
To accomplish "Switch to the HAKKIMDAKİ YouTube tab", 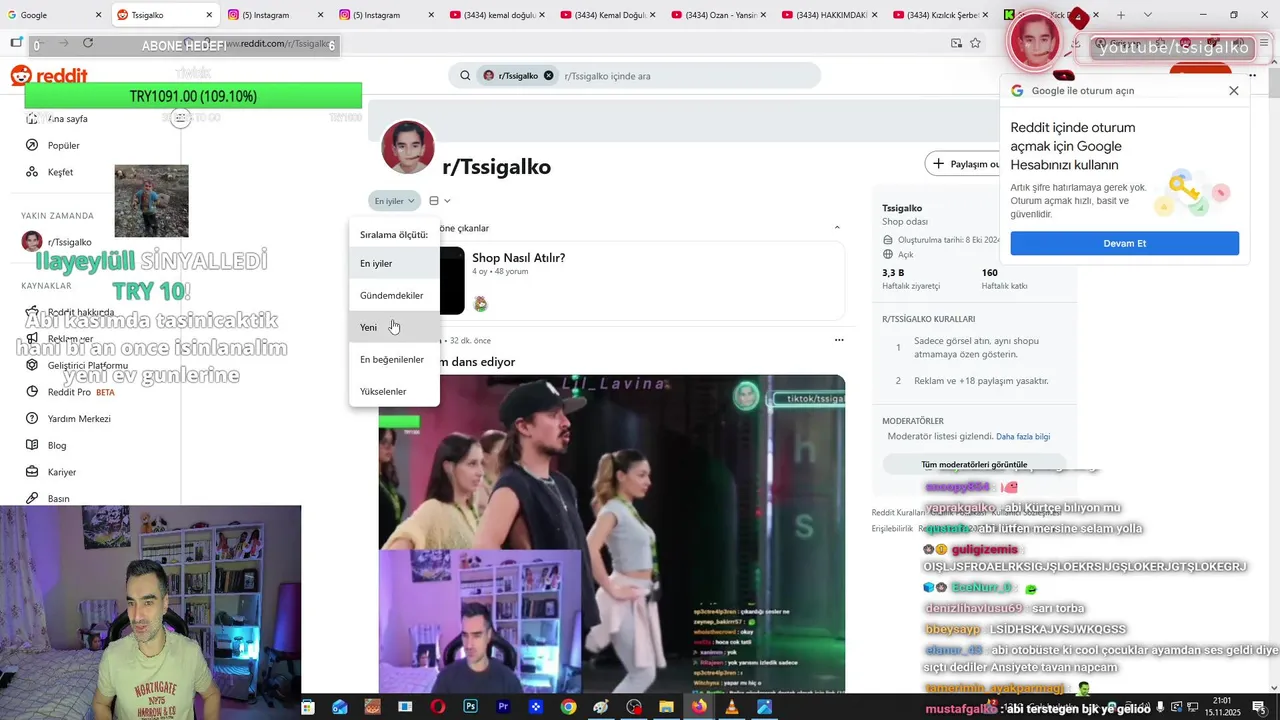I will 830,15.
